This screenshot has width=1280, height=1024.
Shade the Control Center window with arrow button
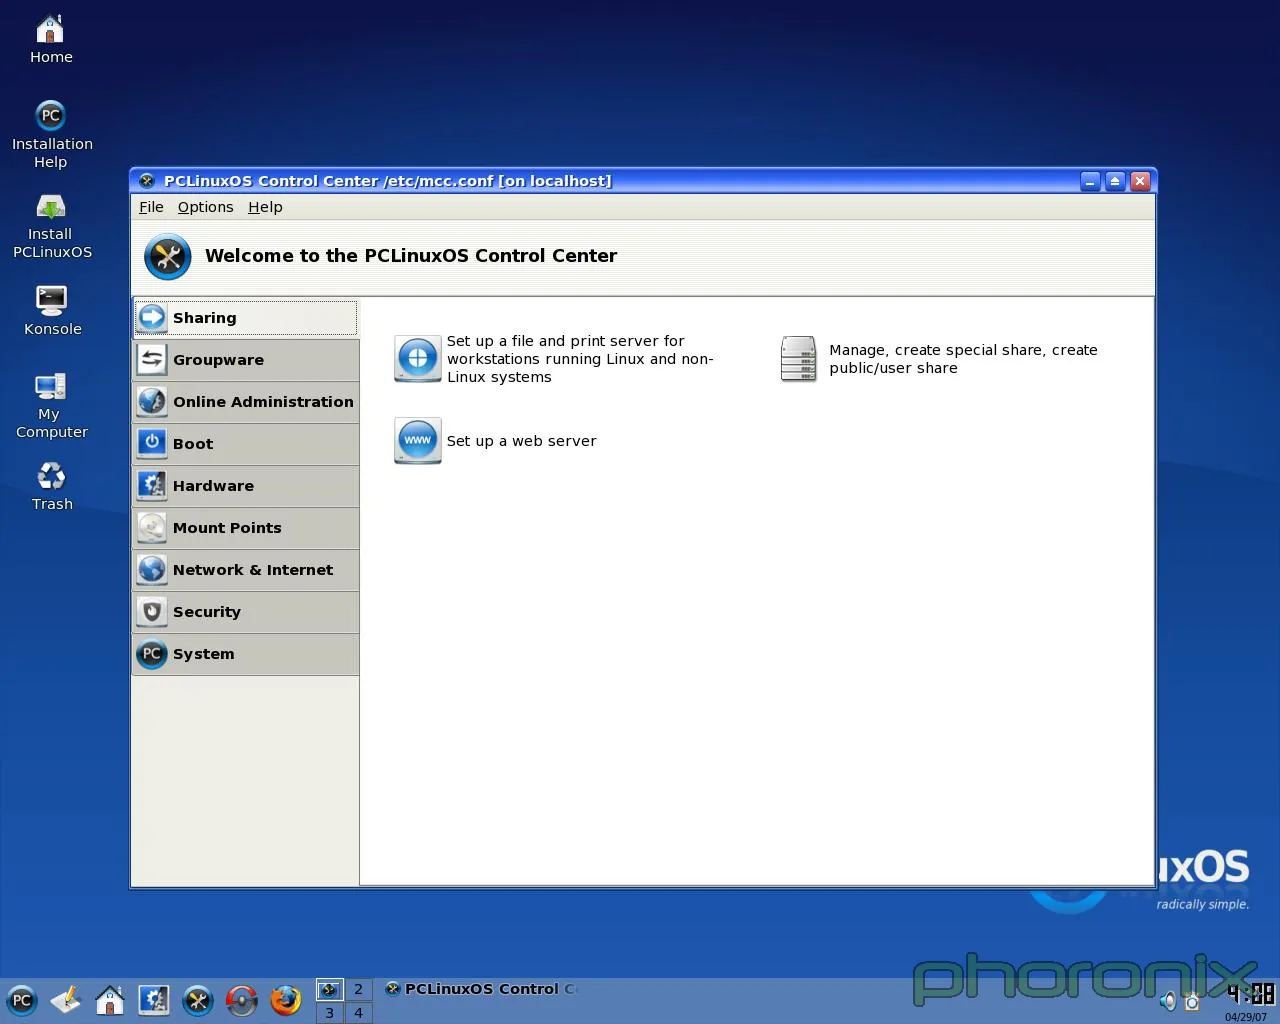click(1115, 181)
